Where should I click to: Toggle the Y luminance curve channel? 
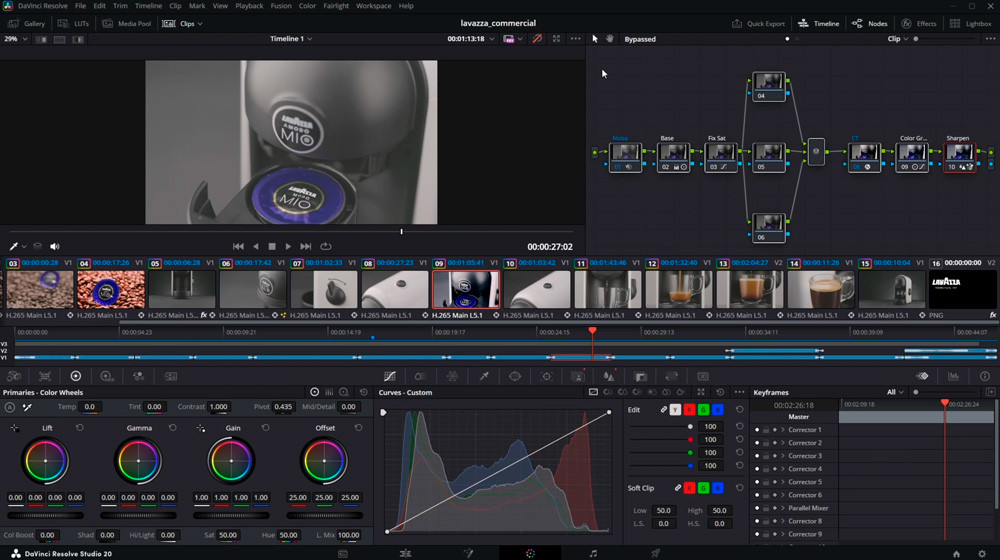click(x=675, y=409)
